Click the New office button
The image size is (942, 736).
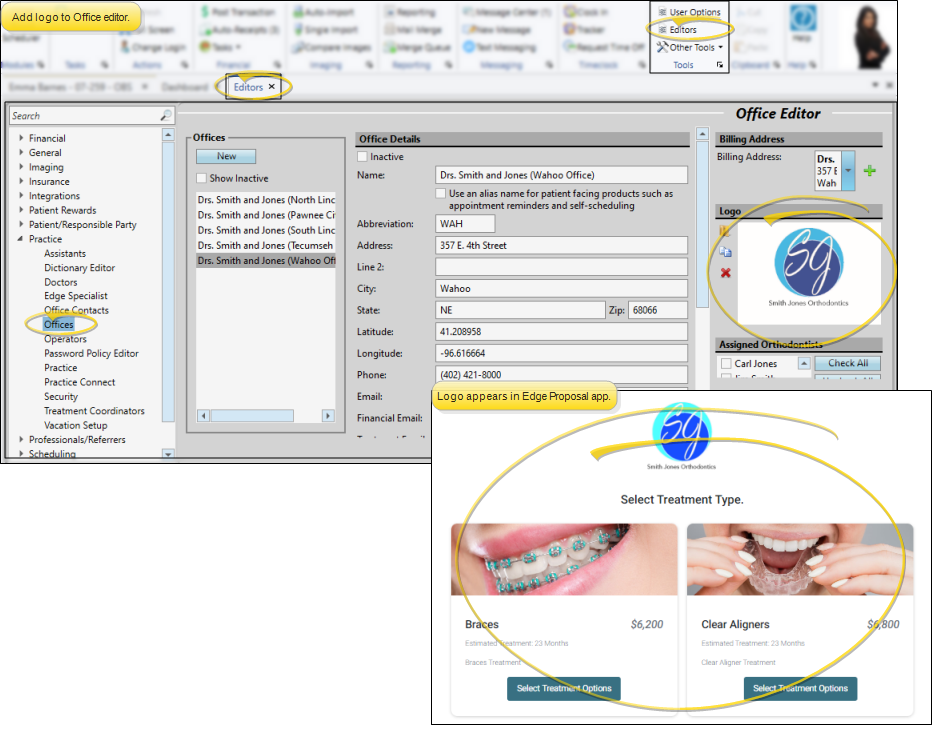(226, 156)
